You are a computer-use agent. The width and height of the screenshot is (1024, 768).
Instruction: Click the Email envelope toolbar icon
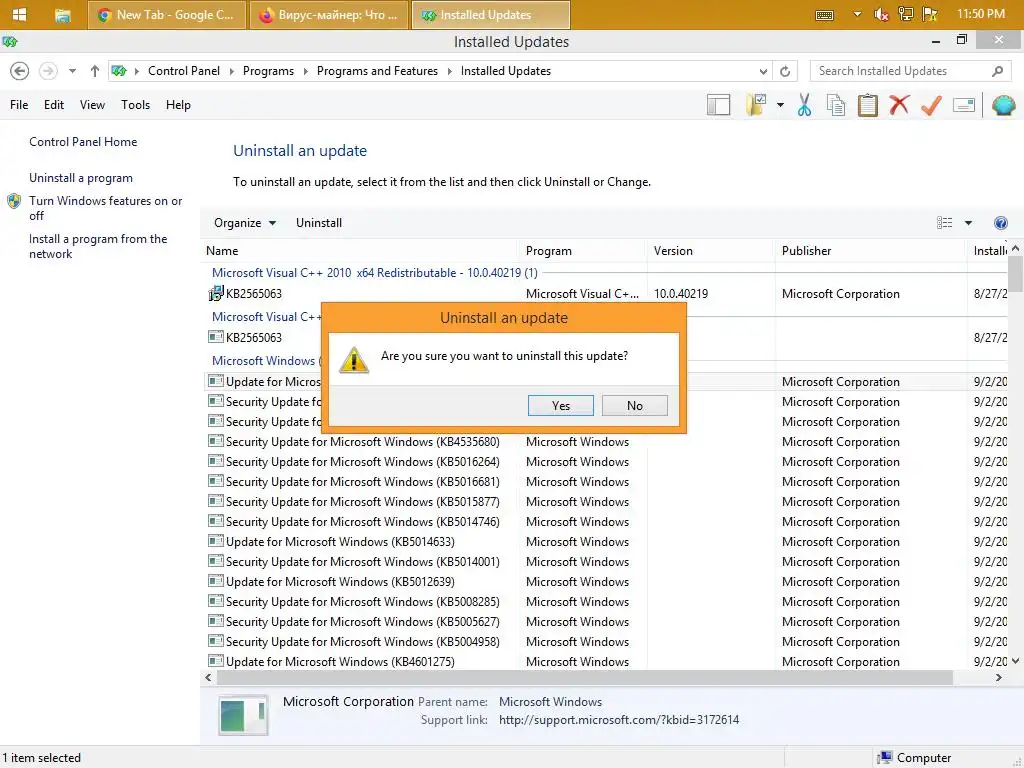[x=964, y=105]
